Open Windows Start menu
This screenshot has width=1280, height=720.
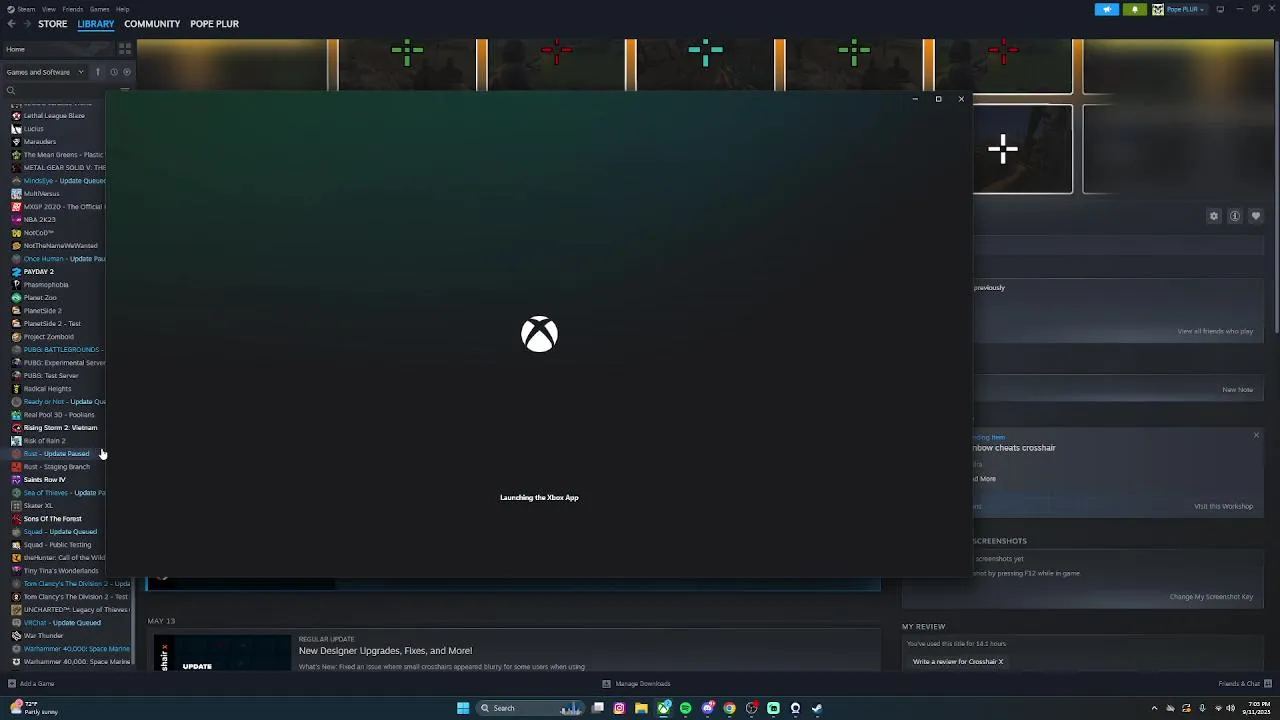463,708
